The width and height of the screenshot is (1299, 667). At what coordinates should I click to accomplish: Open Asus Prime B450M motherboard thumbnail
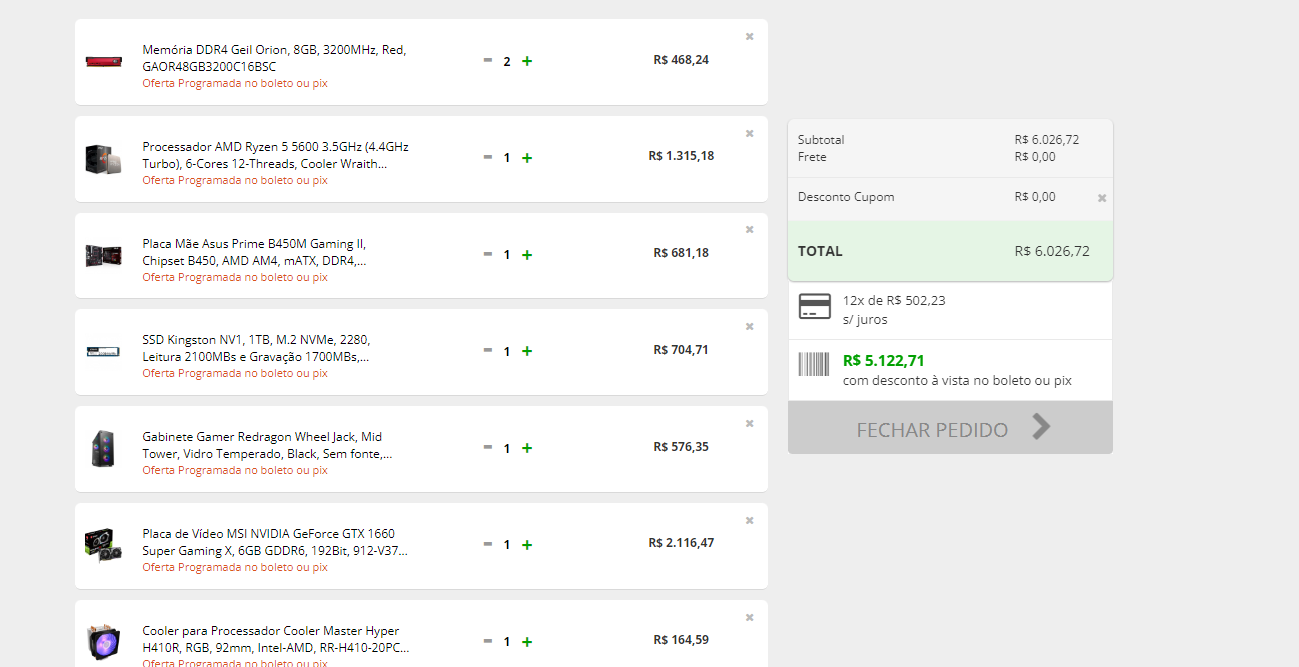(104, 256)
